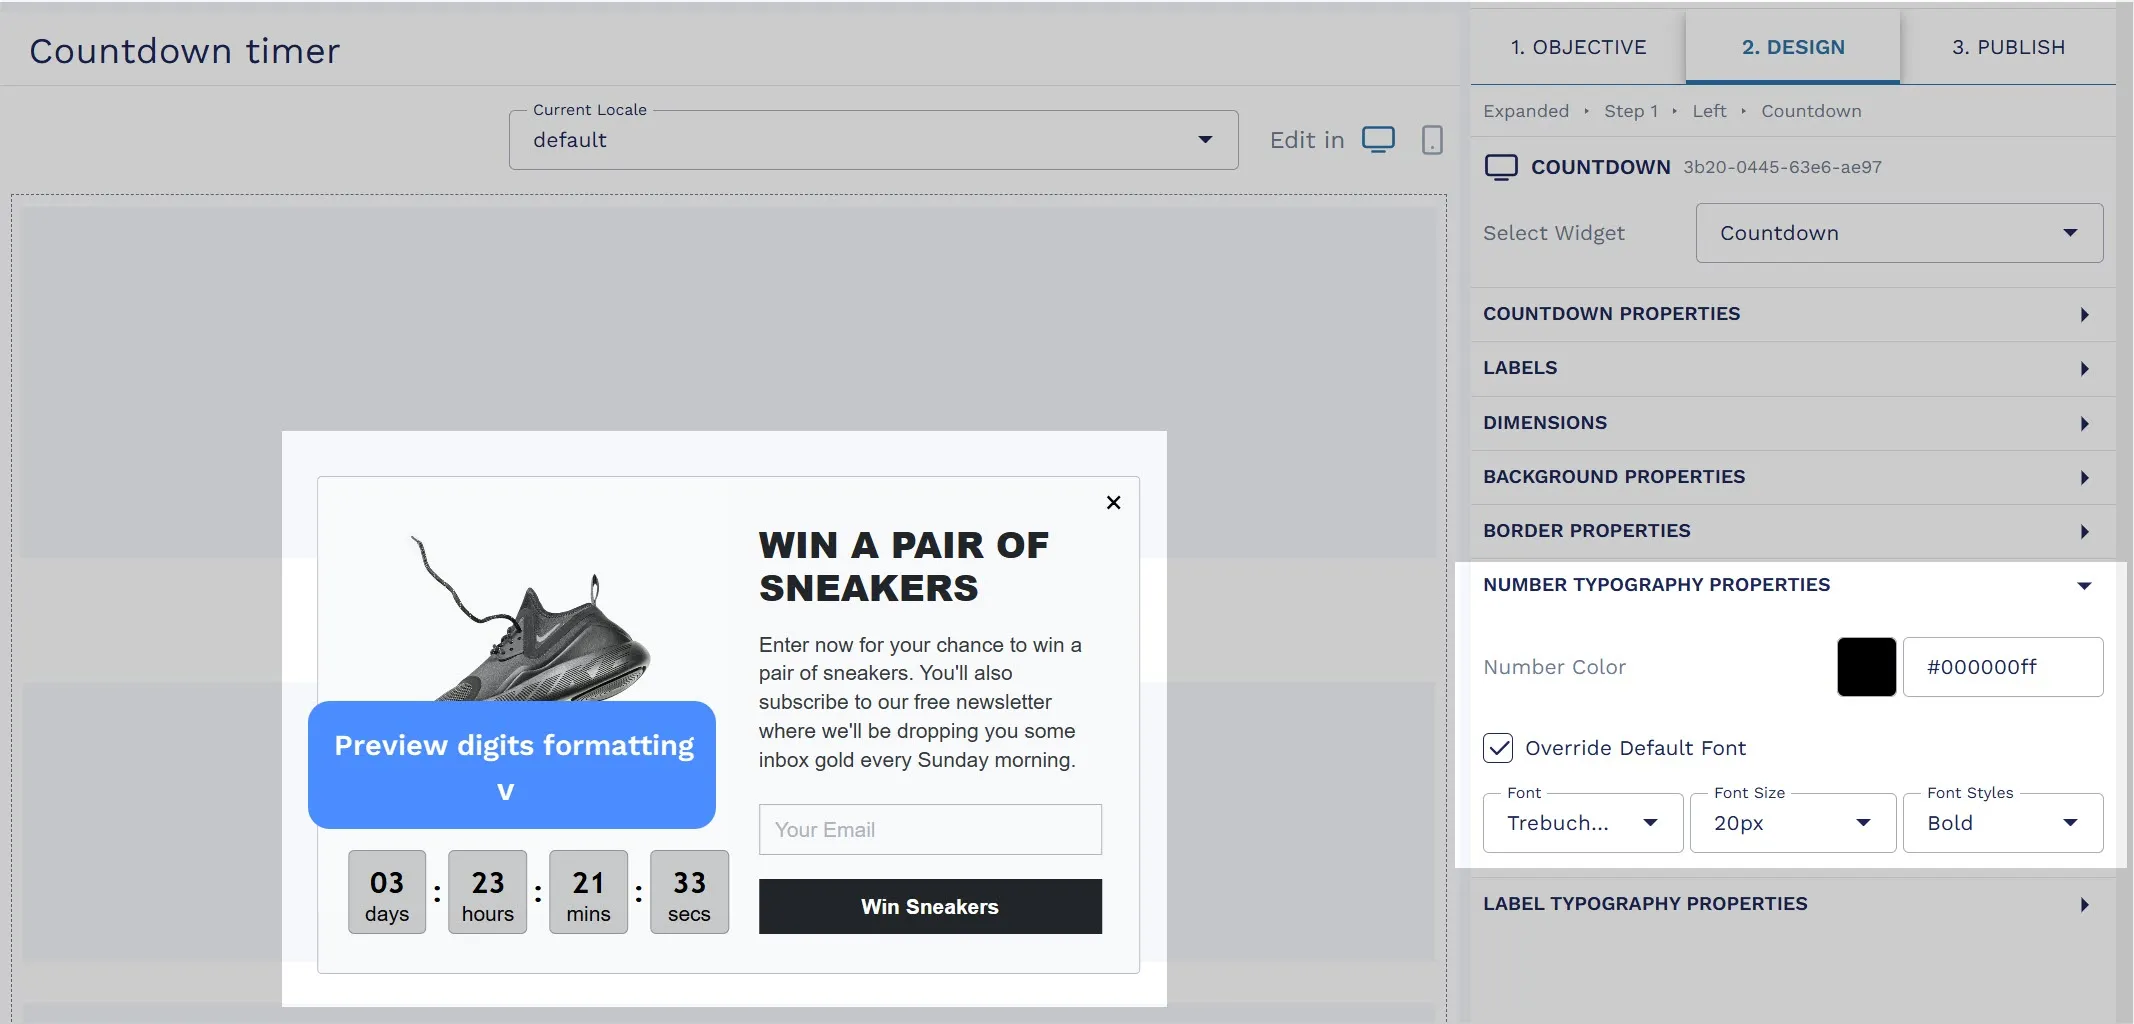Go to the 3. Publish tab
The width and height of the screenshot is (2134, 1024).
coord(2008,47)
